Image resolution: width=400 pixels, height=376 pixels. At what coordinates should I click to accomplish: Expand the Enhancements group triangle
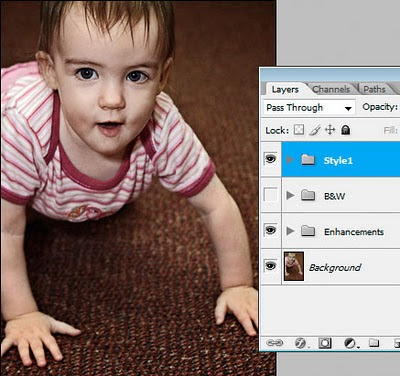click(290, 231)
